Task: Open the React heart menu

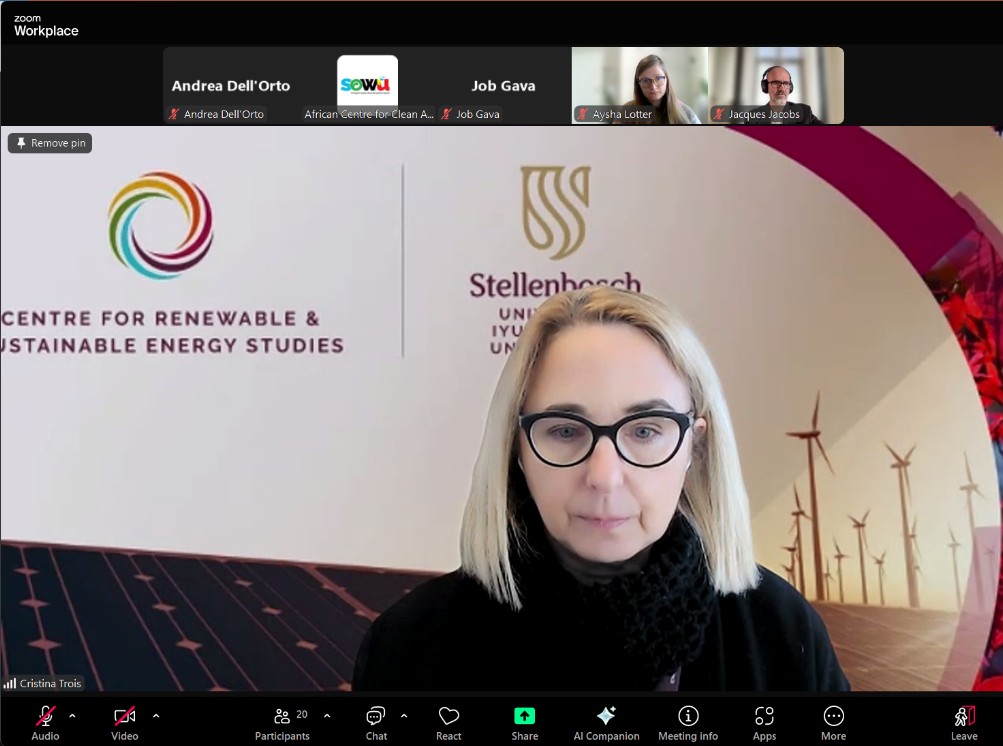Action: pyautogui.click(x=448, y=723)
